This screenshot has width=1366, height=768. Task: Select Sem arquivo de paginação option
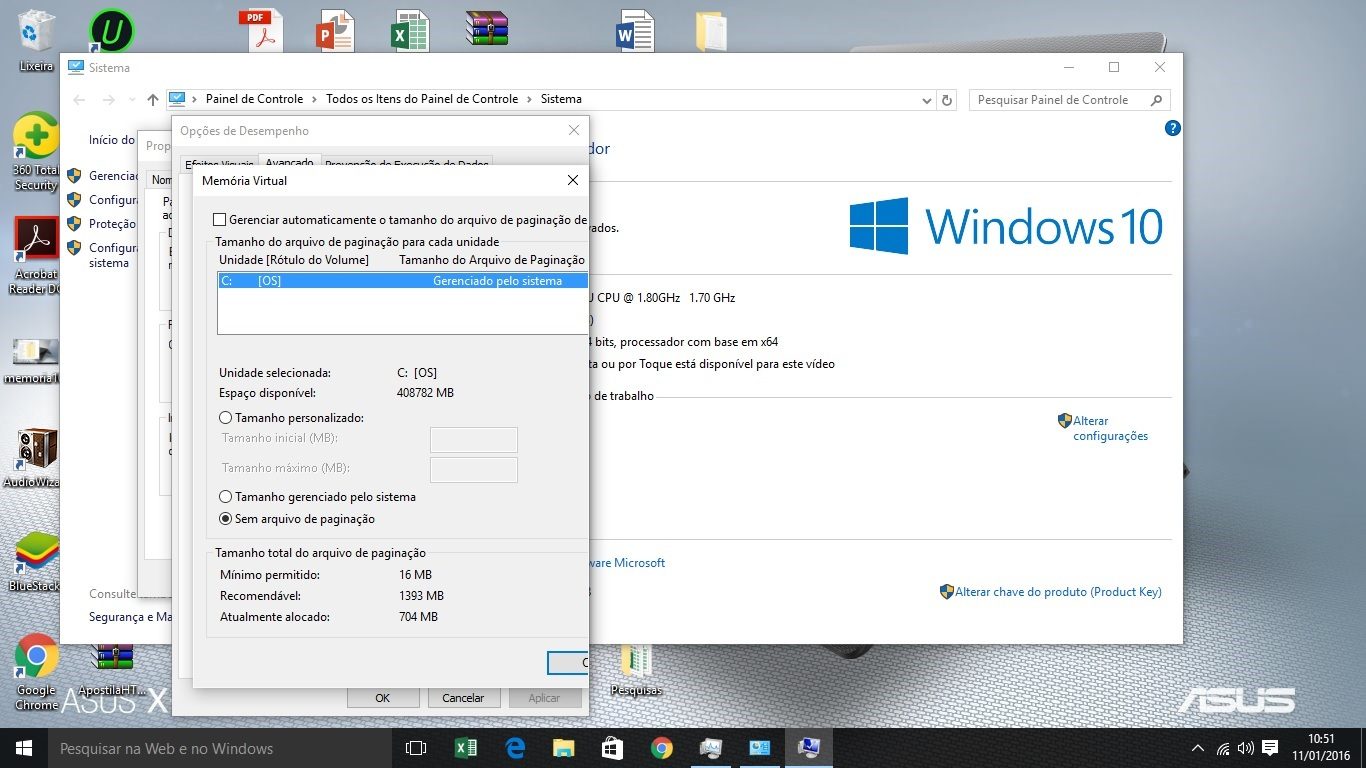226,519
